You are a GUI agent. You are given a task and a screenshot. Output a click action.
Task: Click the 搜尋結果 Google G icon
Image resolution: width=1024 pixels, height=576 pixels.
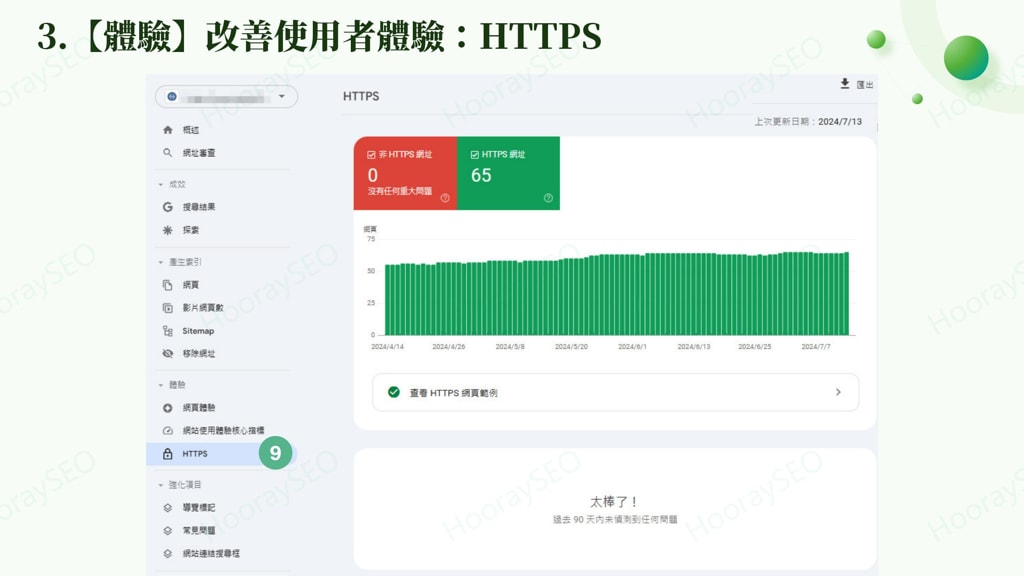167,207
